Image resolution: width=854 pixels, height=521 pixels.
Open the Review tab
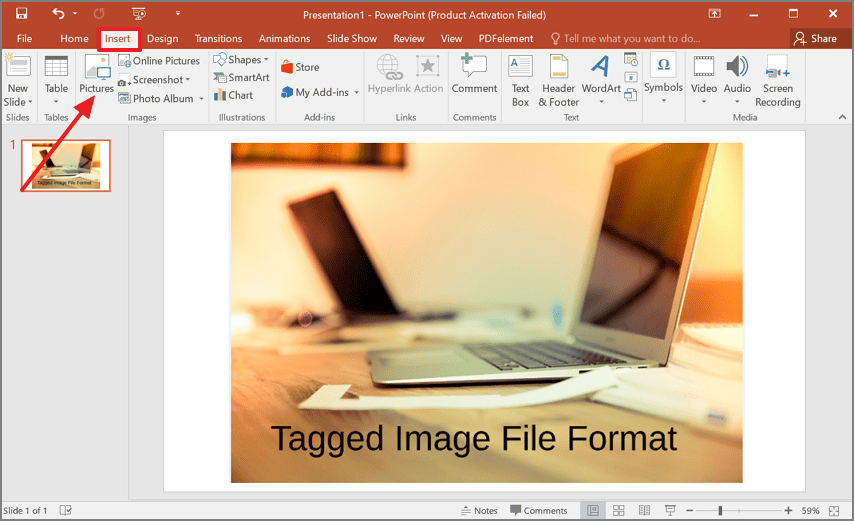click(408, 39)
